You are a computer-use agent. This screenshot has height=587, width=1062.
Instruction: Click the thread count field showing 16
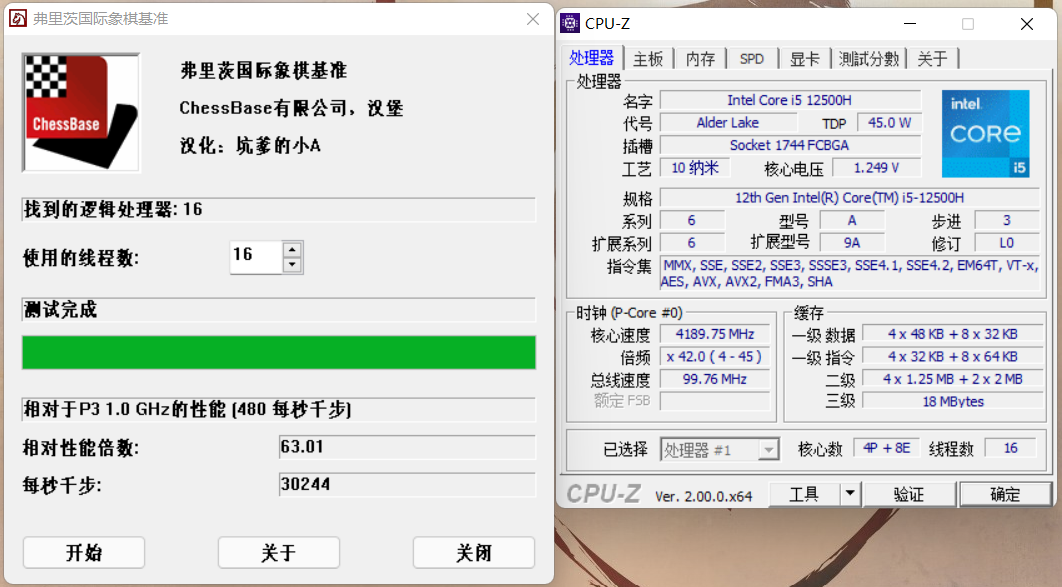click(x=256, y=257)
